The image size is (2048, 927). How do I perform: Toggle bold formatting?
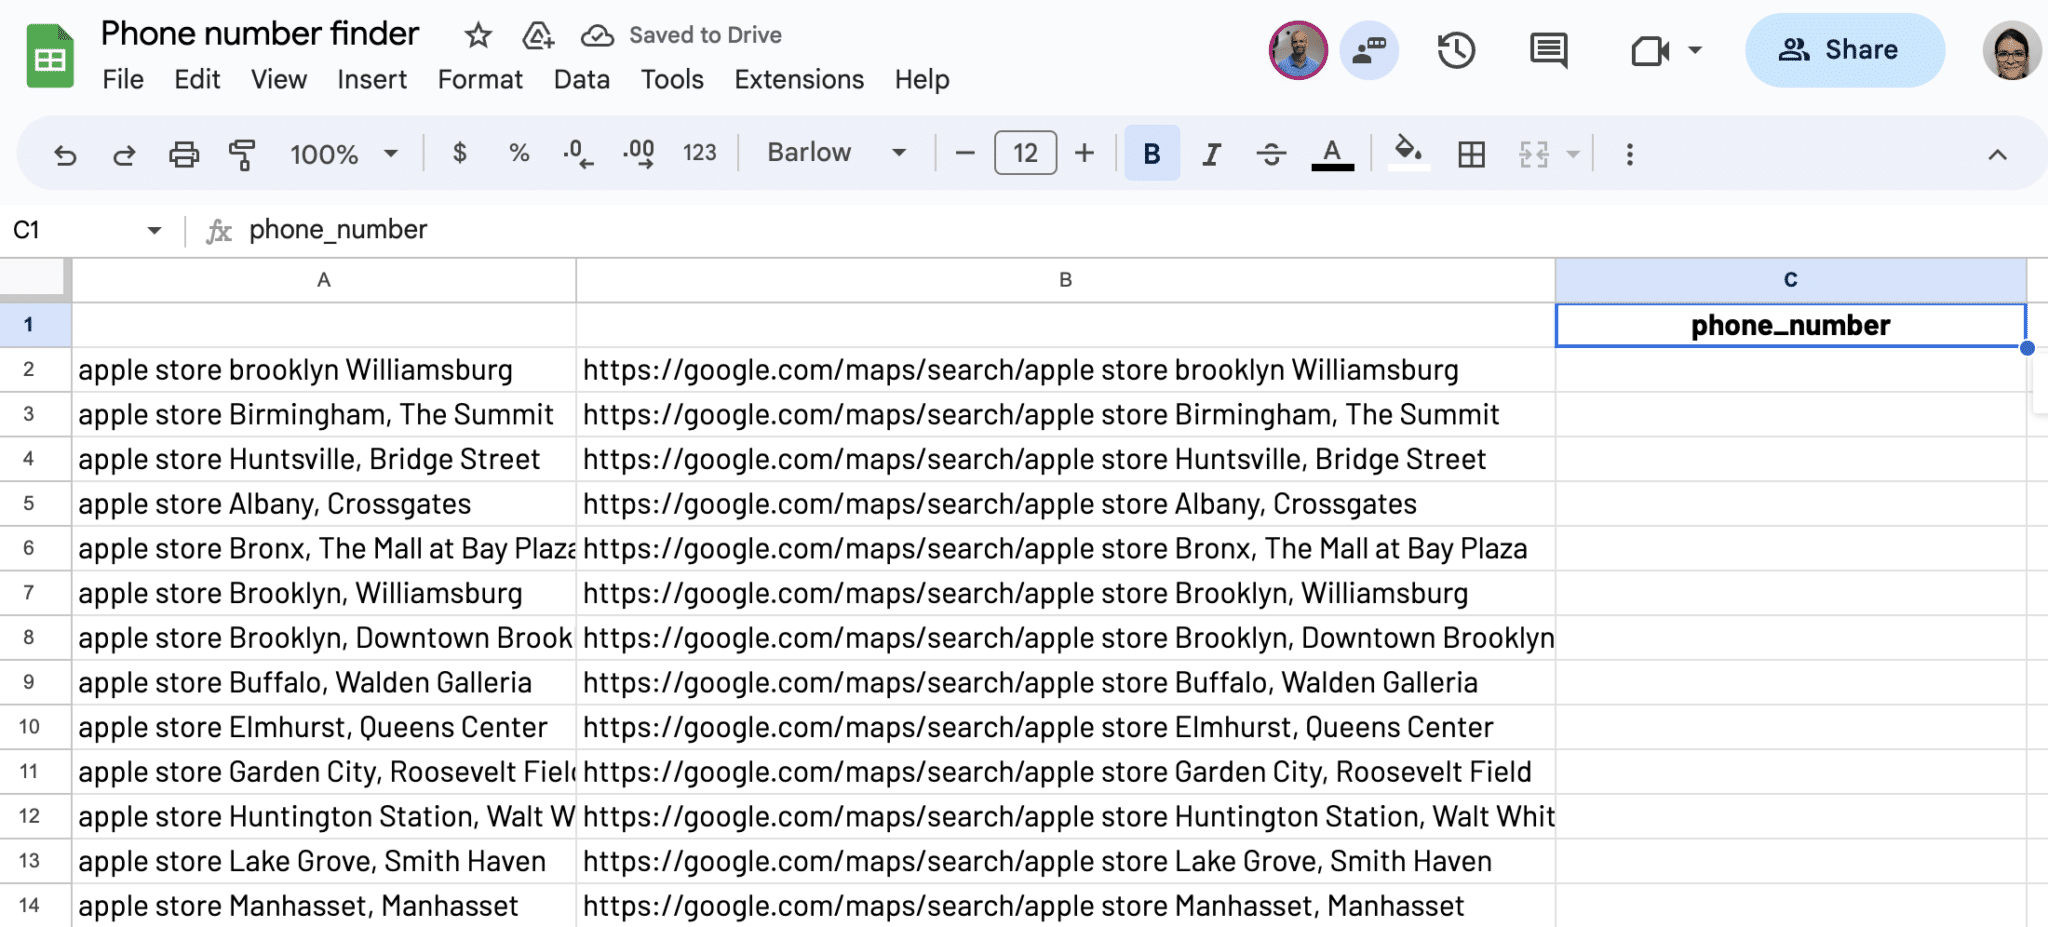pos(1152,154)
